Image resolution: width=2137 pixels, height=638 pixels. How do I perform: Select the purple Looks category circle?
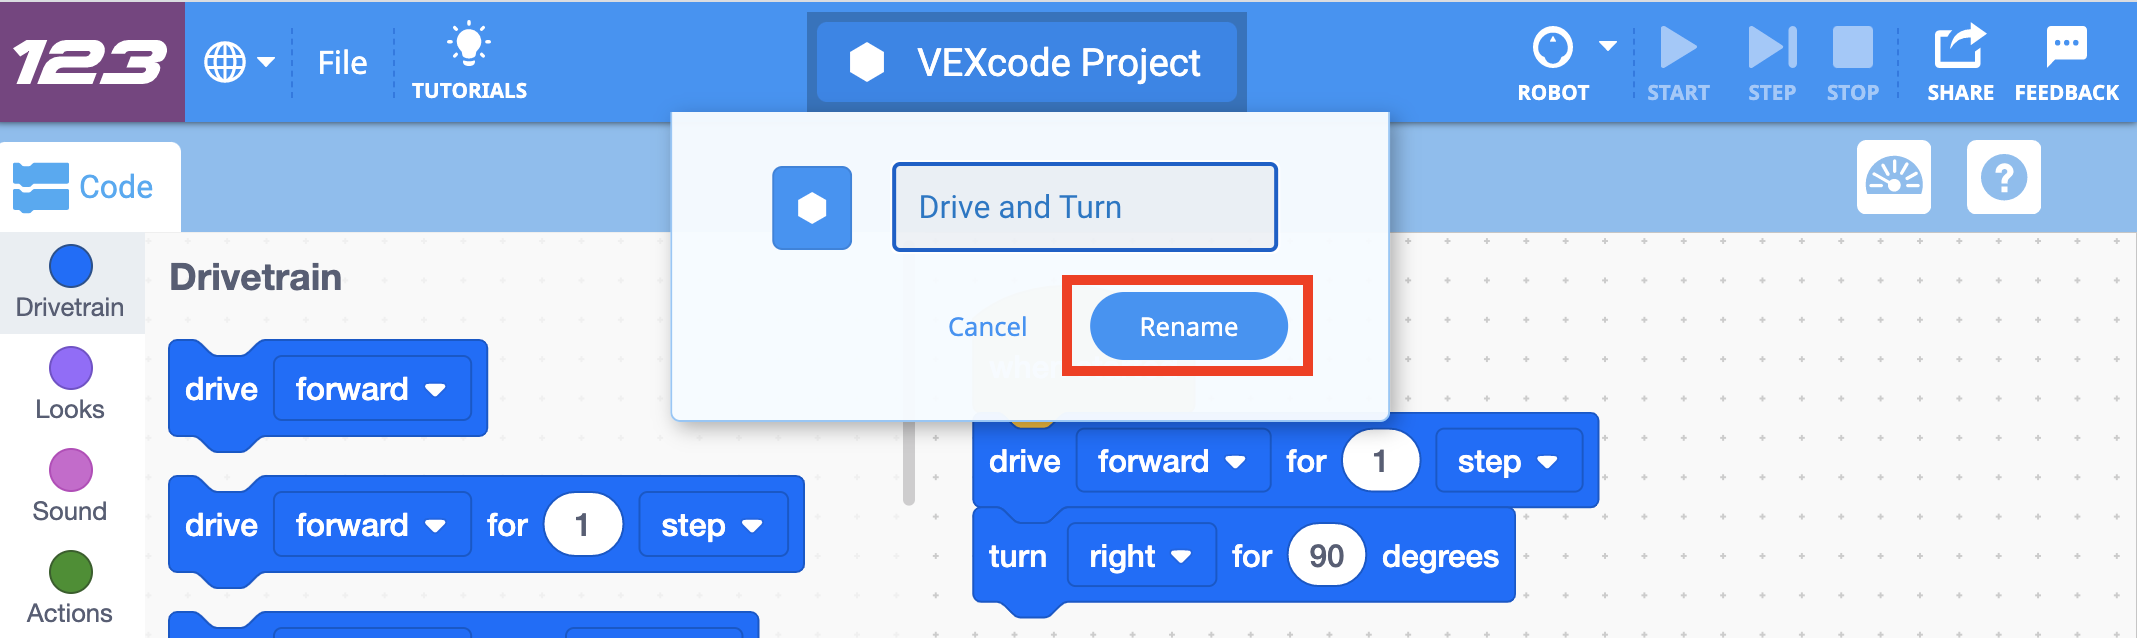point(71,368)
